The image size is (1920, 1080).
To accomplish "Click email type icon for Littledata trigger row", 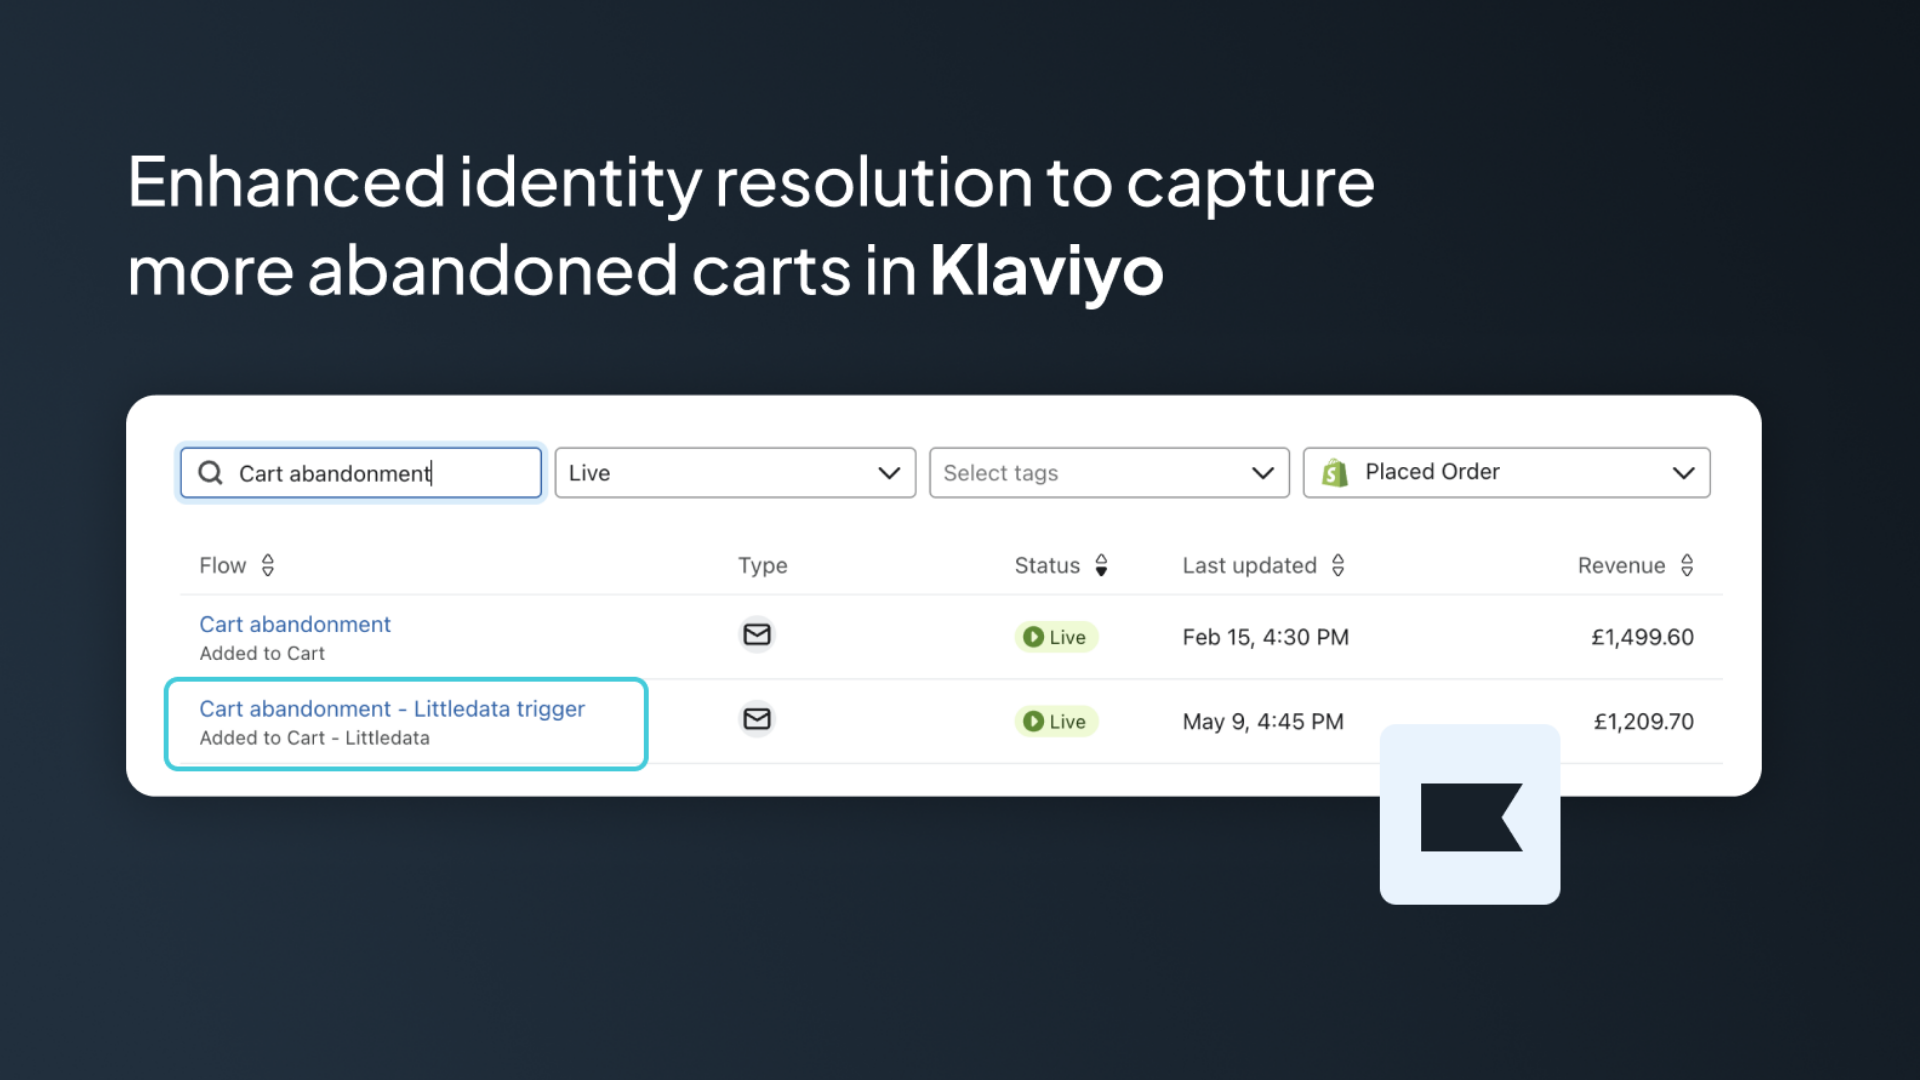I will click(757, 719).
